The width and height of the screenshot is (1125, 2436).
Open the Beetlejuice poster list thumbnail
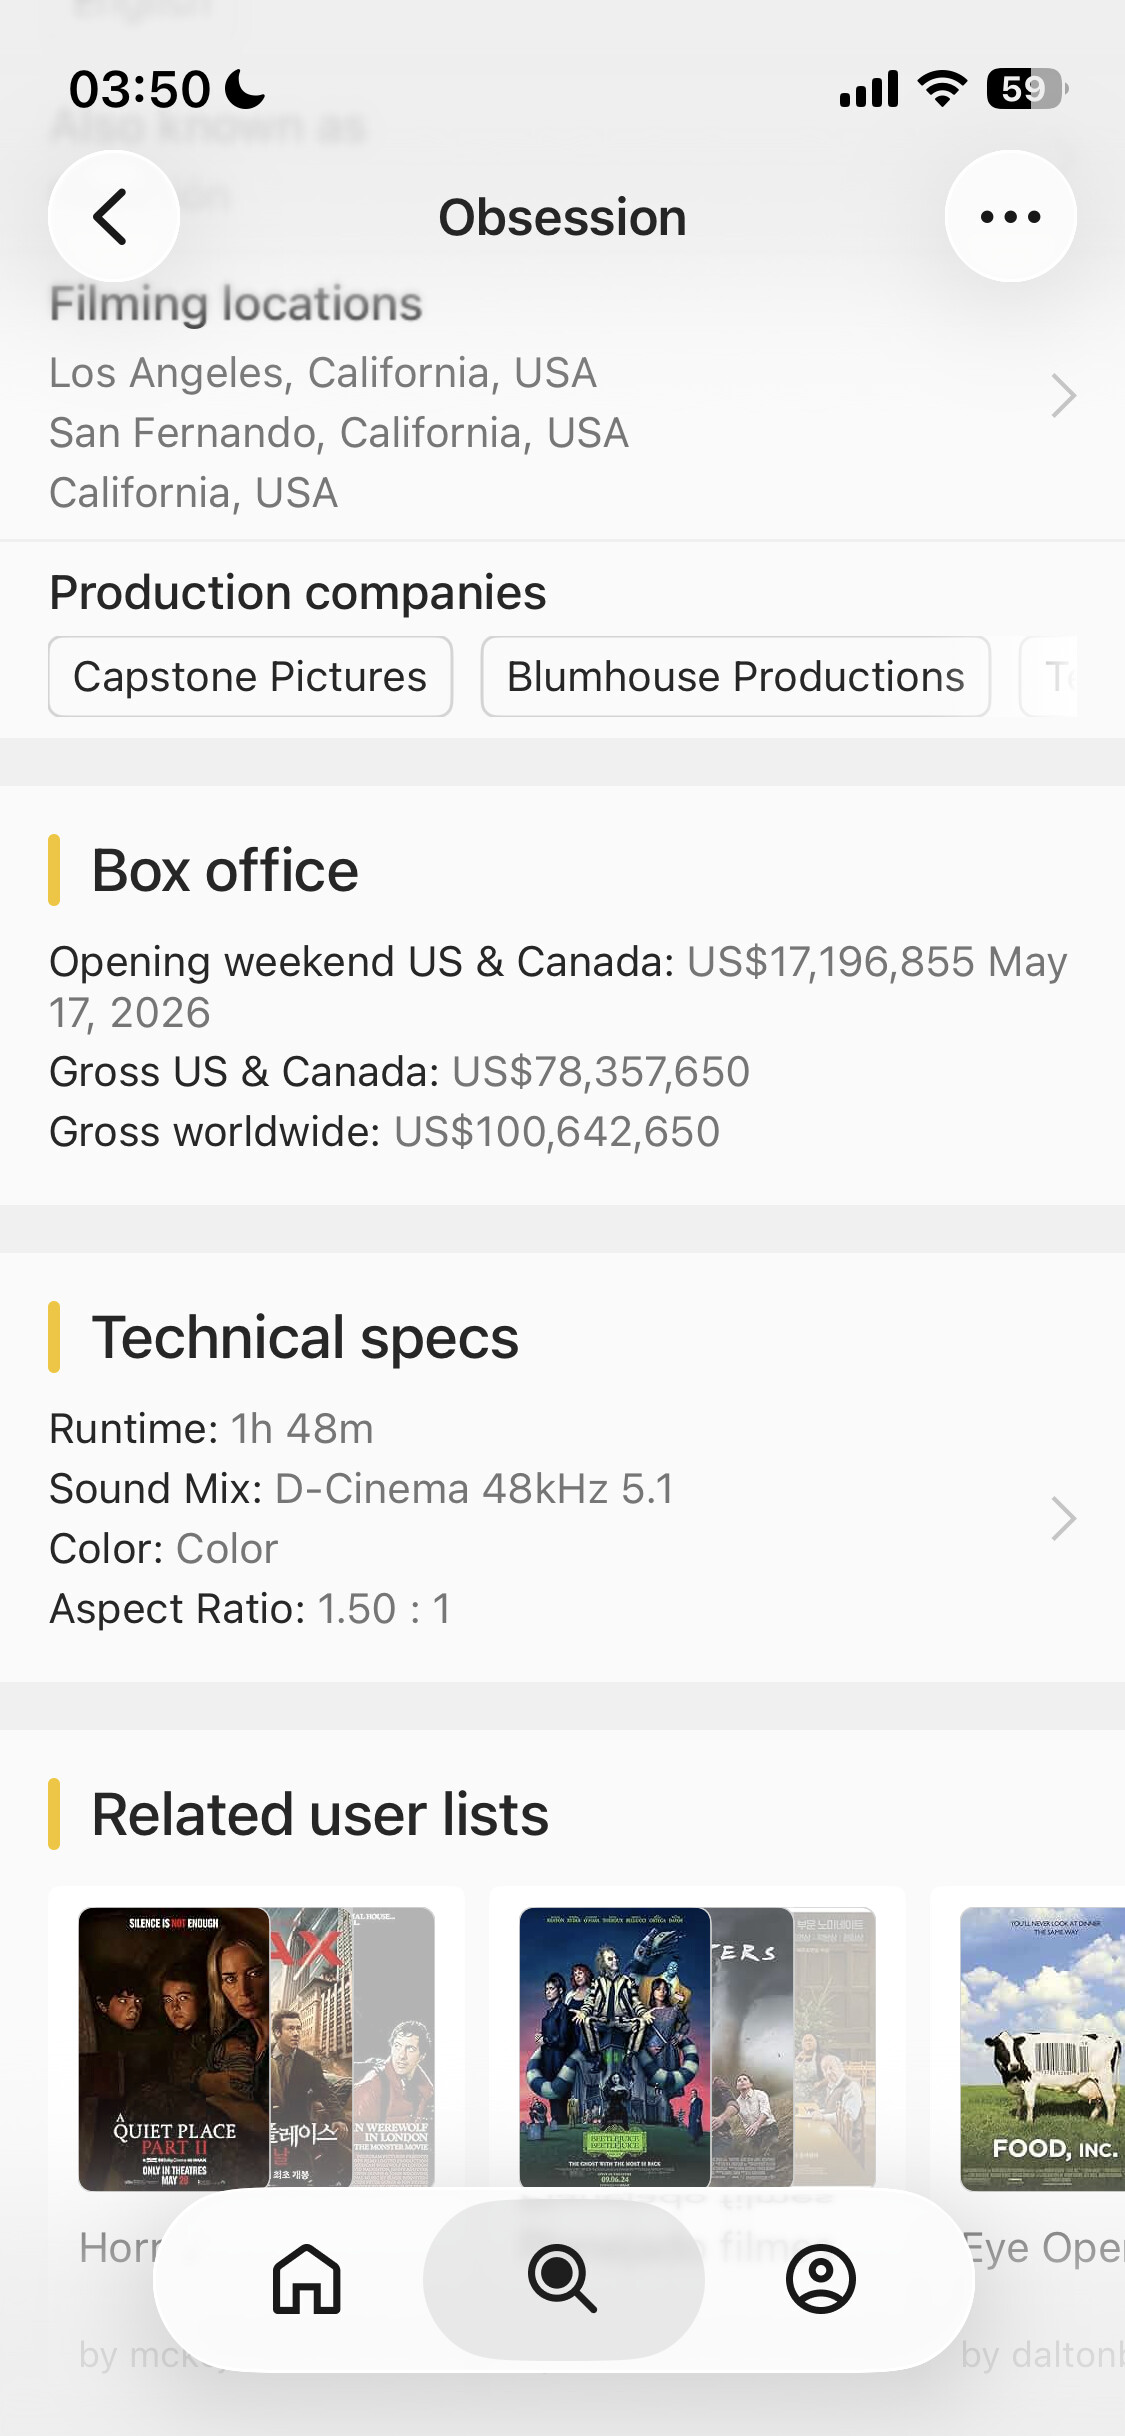coord(615,2048)
